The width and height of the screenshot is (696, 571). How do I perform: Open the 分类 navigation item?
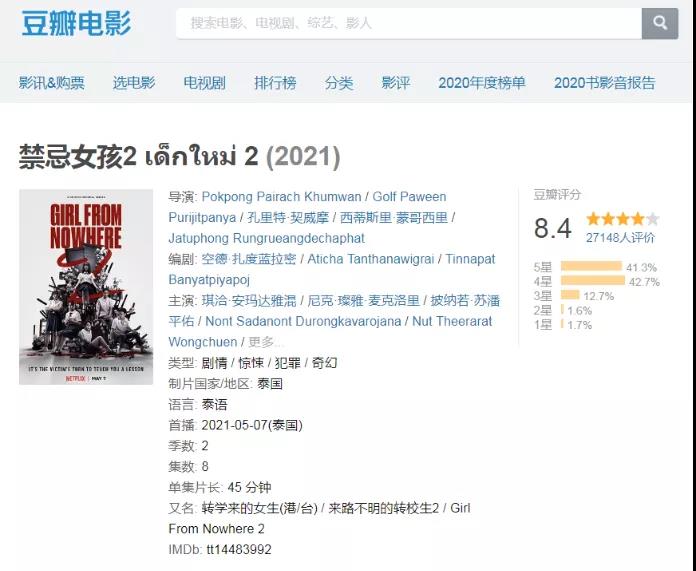339,83
